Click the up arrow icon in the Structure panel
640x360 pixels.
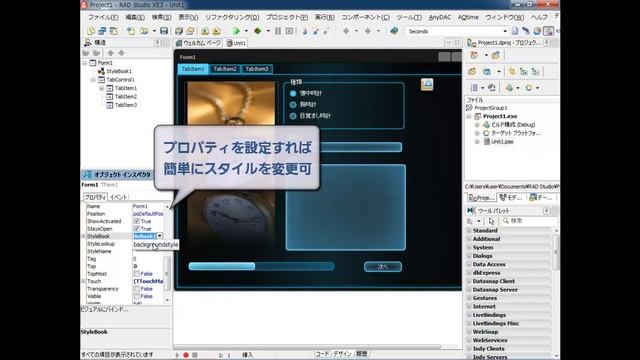(110, 53)
